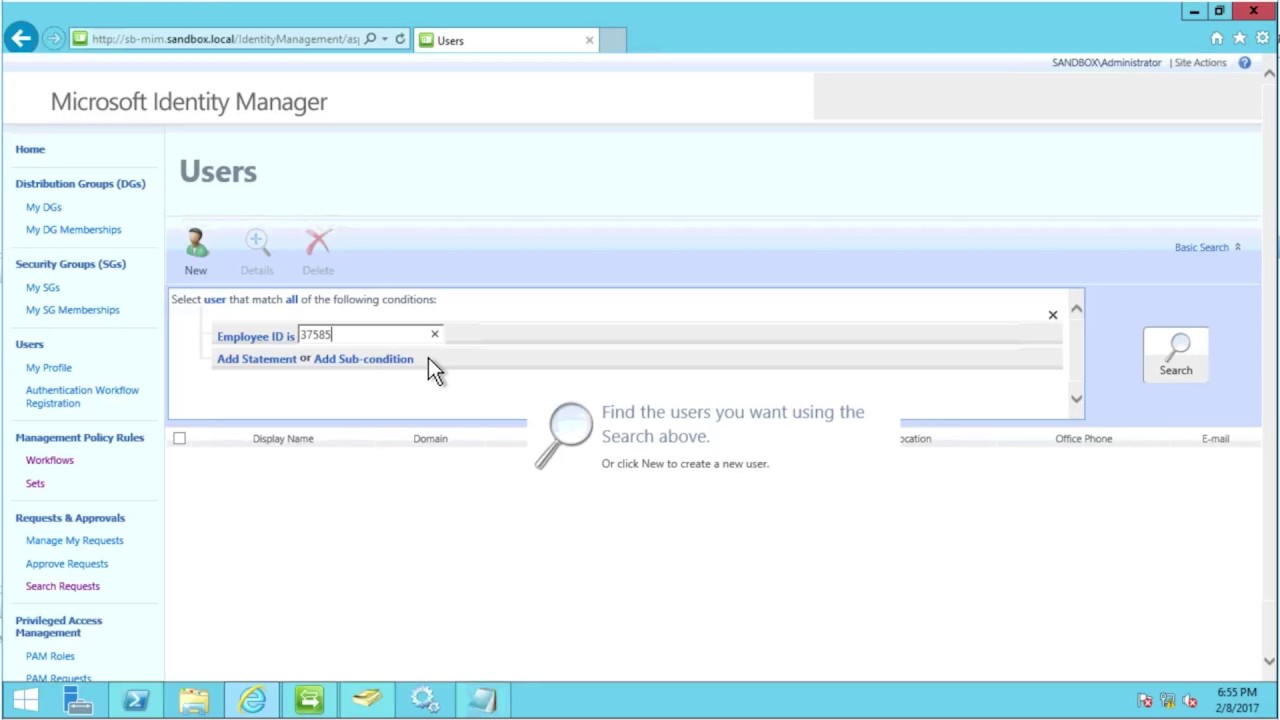This screenshot has width=1280, height=720.
Task: Open Manage My Requests link
Action: pos(75,541)
